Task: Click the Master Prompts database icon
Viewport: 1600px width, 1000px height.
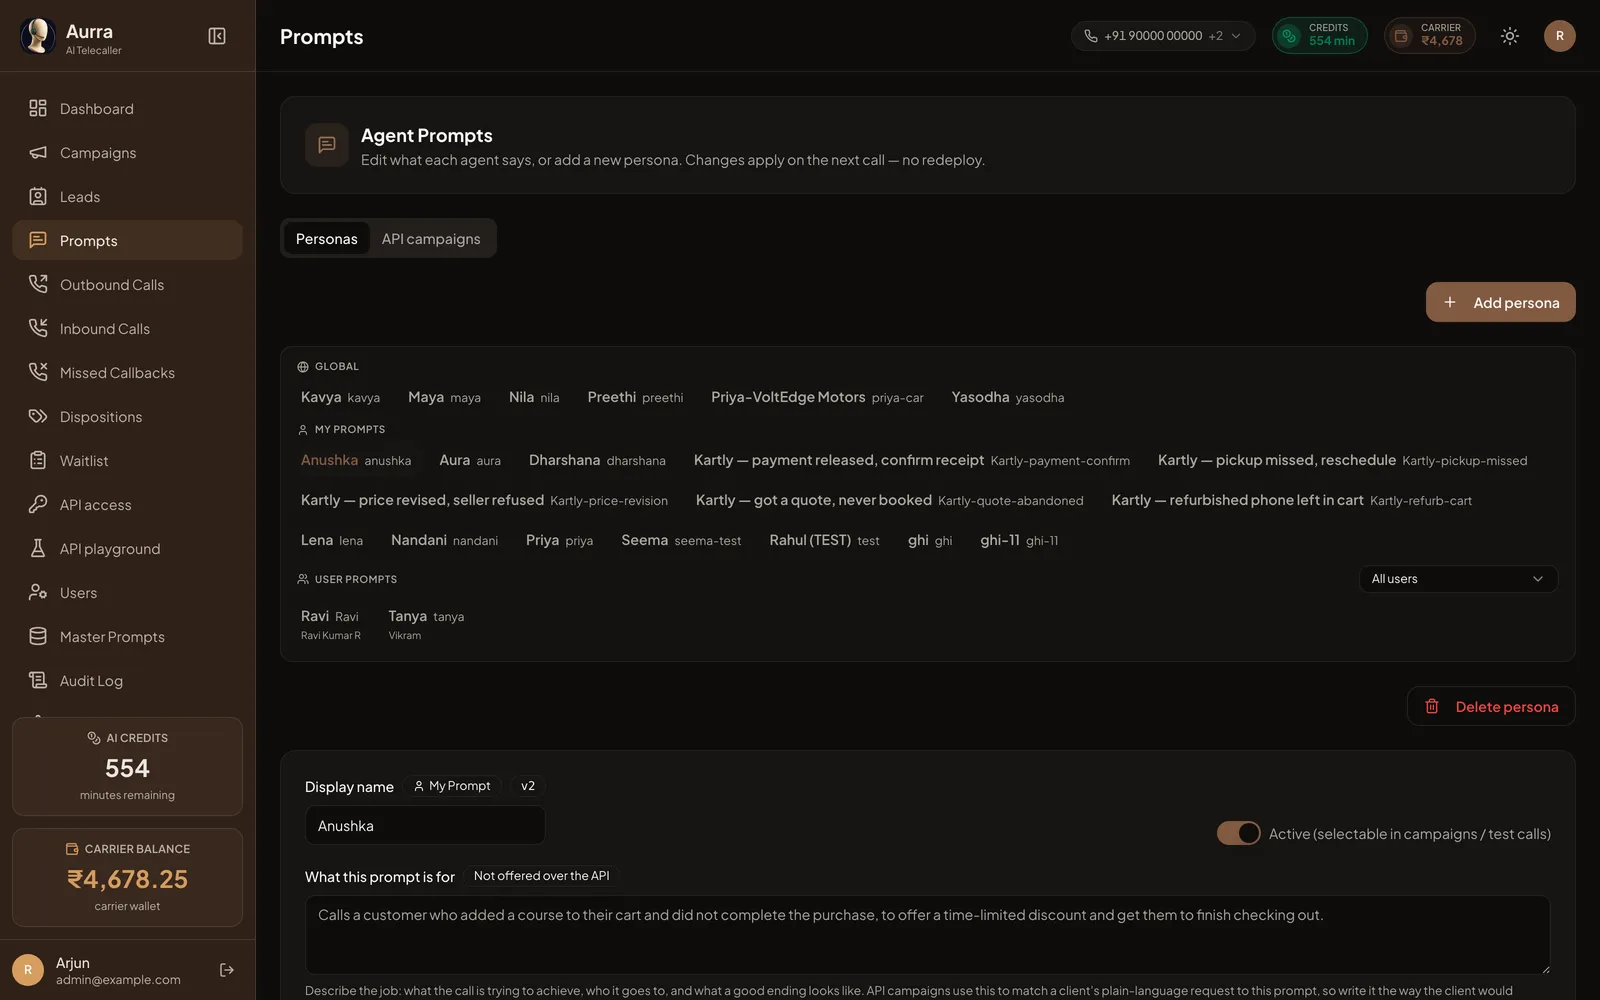Action: click(38, 636)
